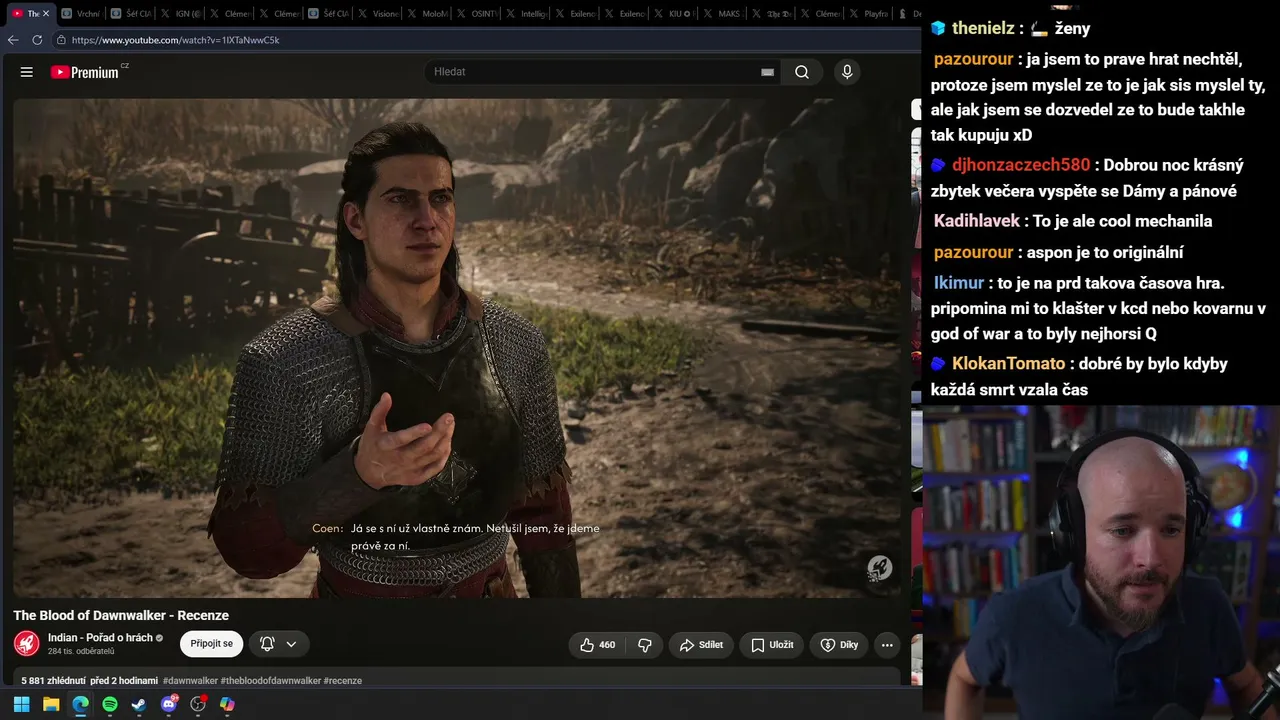Open Microsoft Edge from the taskbar
The image size is (1280, 720).
(x=80, y=704)
